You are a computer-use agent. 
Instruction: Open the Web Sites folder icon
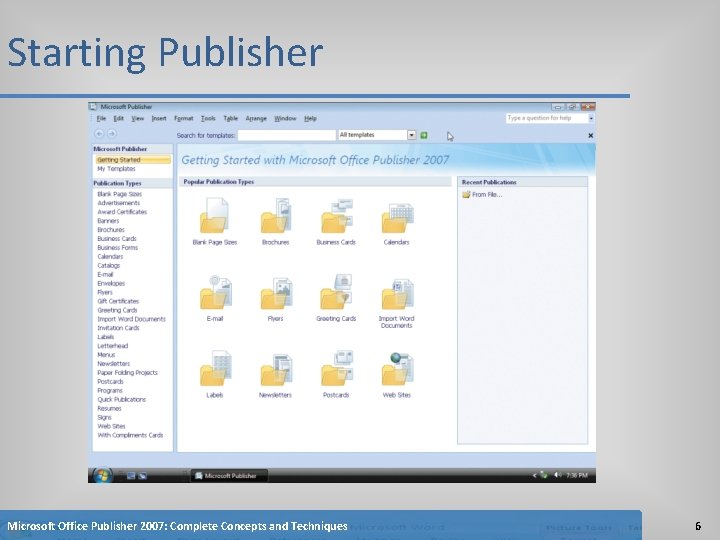397,368
